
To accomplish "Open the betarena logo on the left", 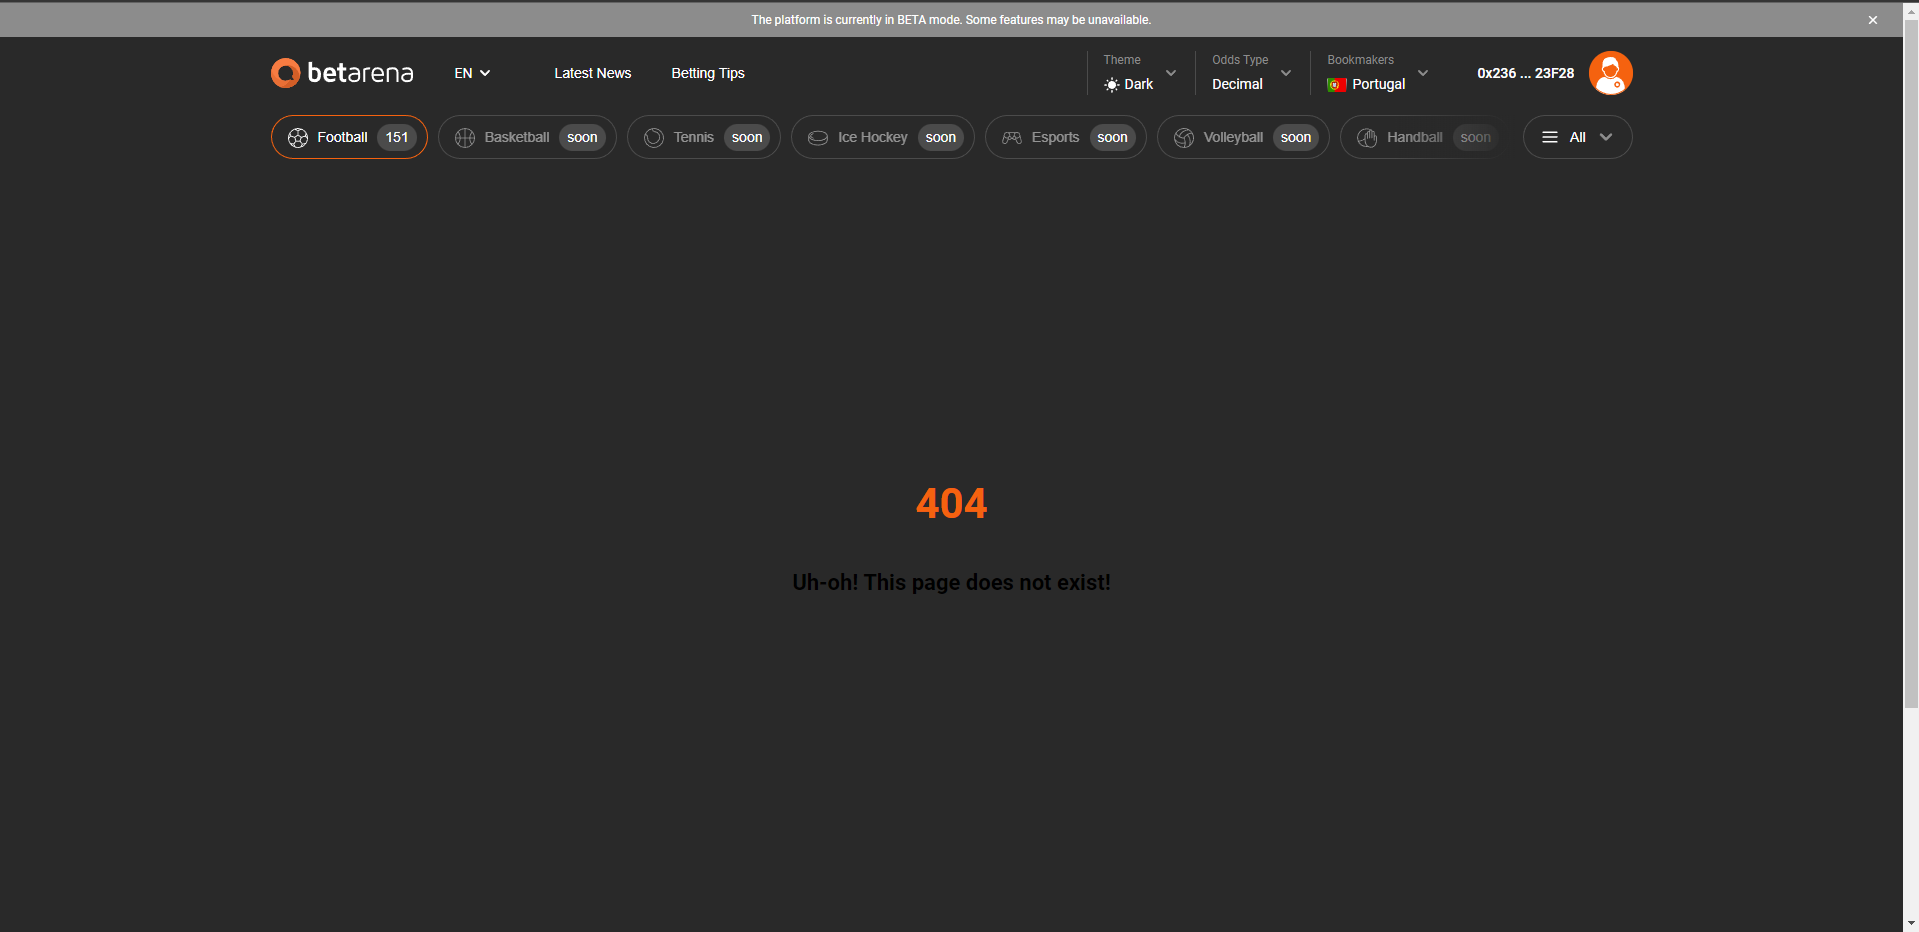I will point(341,72).
